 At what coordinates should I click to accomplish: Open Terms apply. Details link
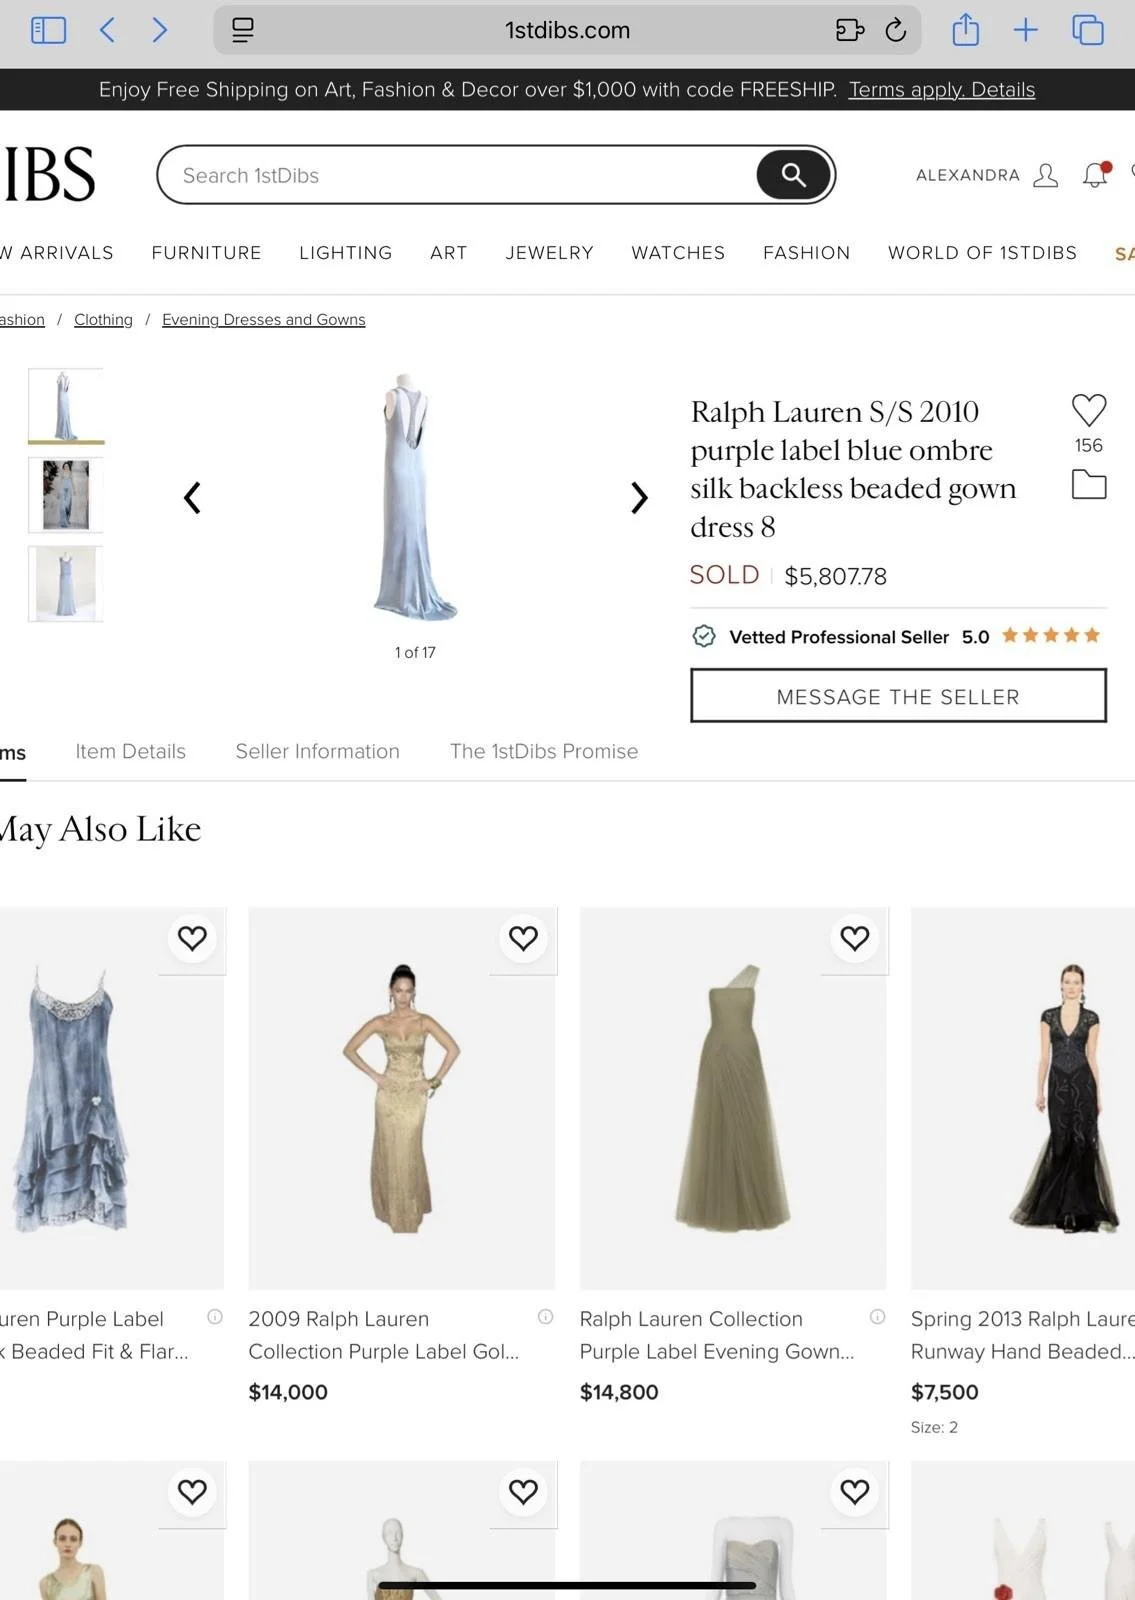coord(941,90)
